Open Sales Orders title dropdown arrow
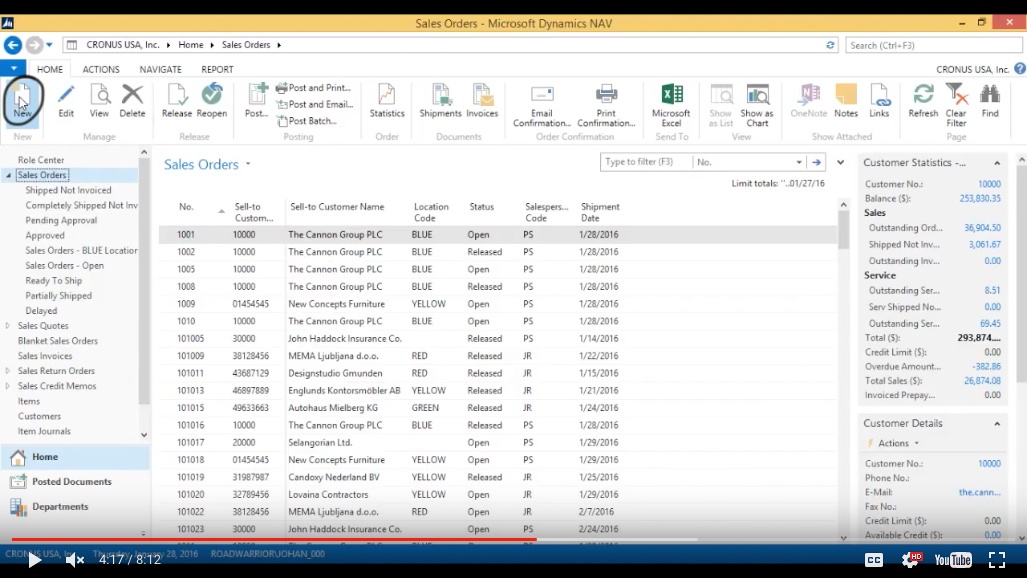This screenshot has height=578, width=1027. [x=248, y=164]
